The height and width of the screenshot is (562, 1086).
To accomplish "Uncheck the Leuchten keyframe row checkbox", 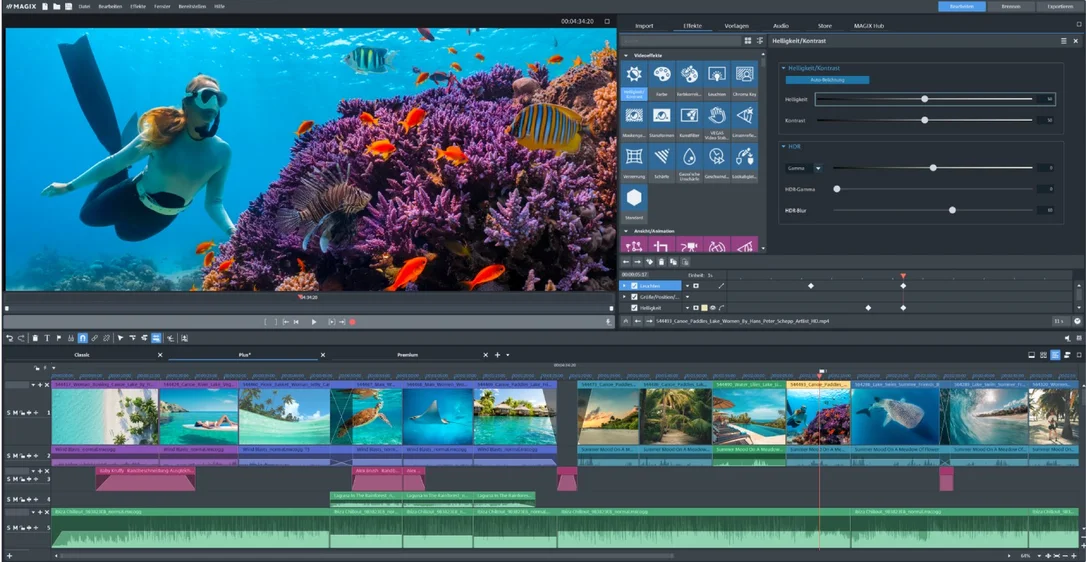I will click(634, 286).
